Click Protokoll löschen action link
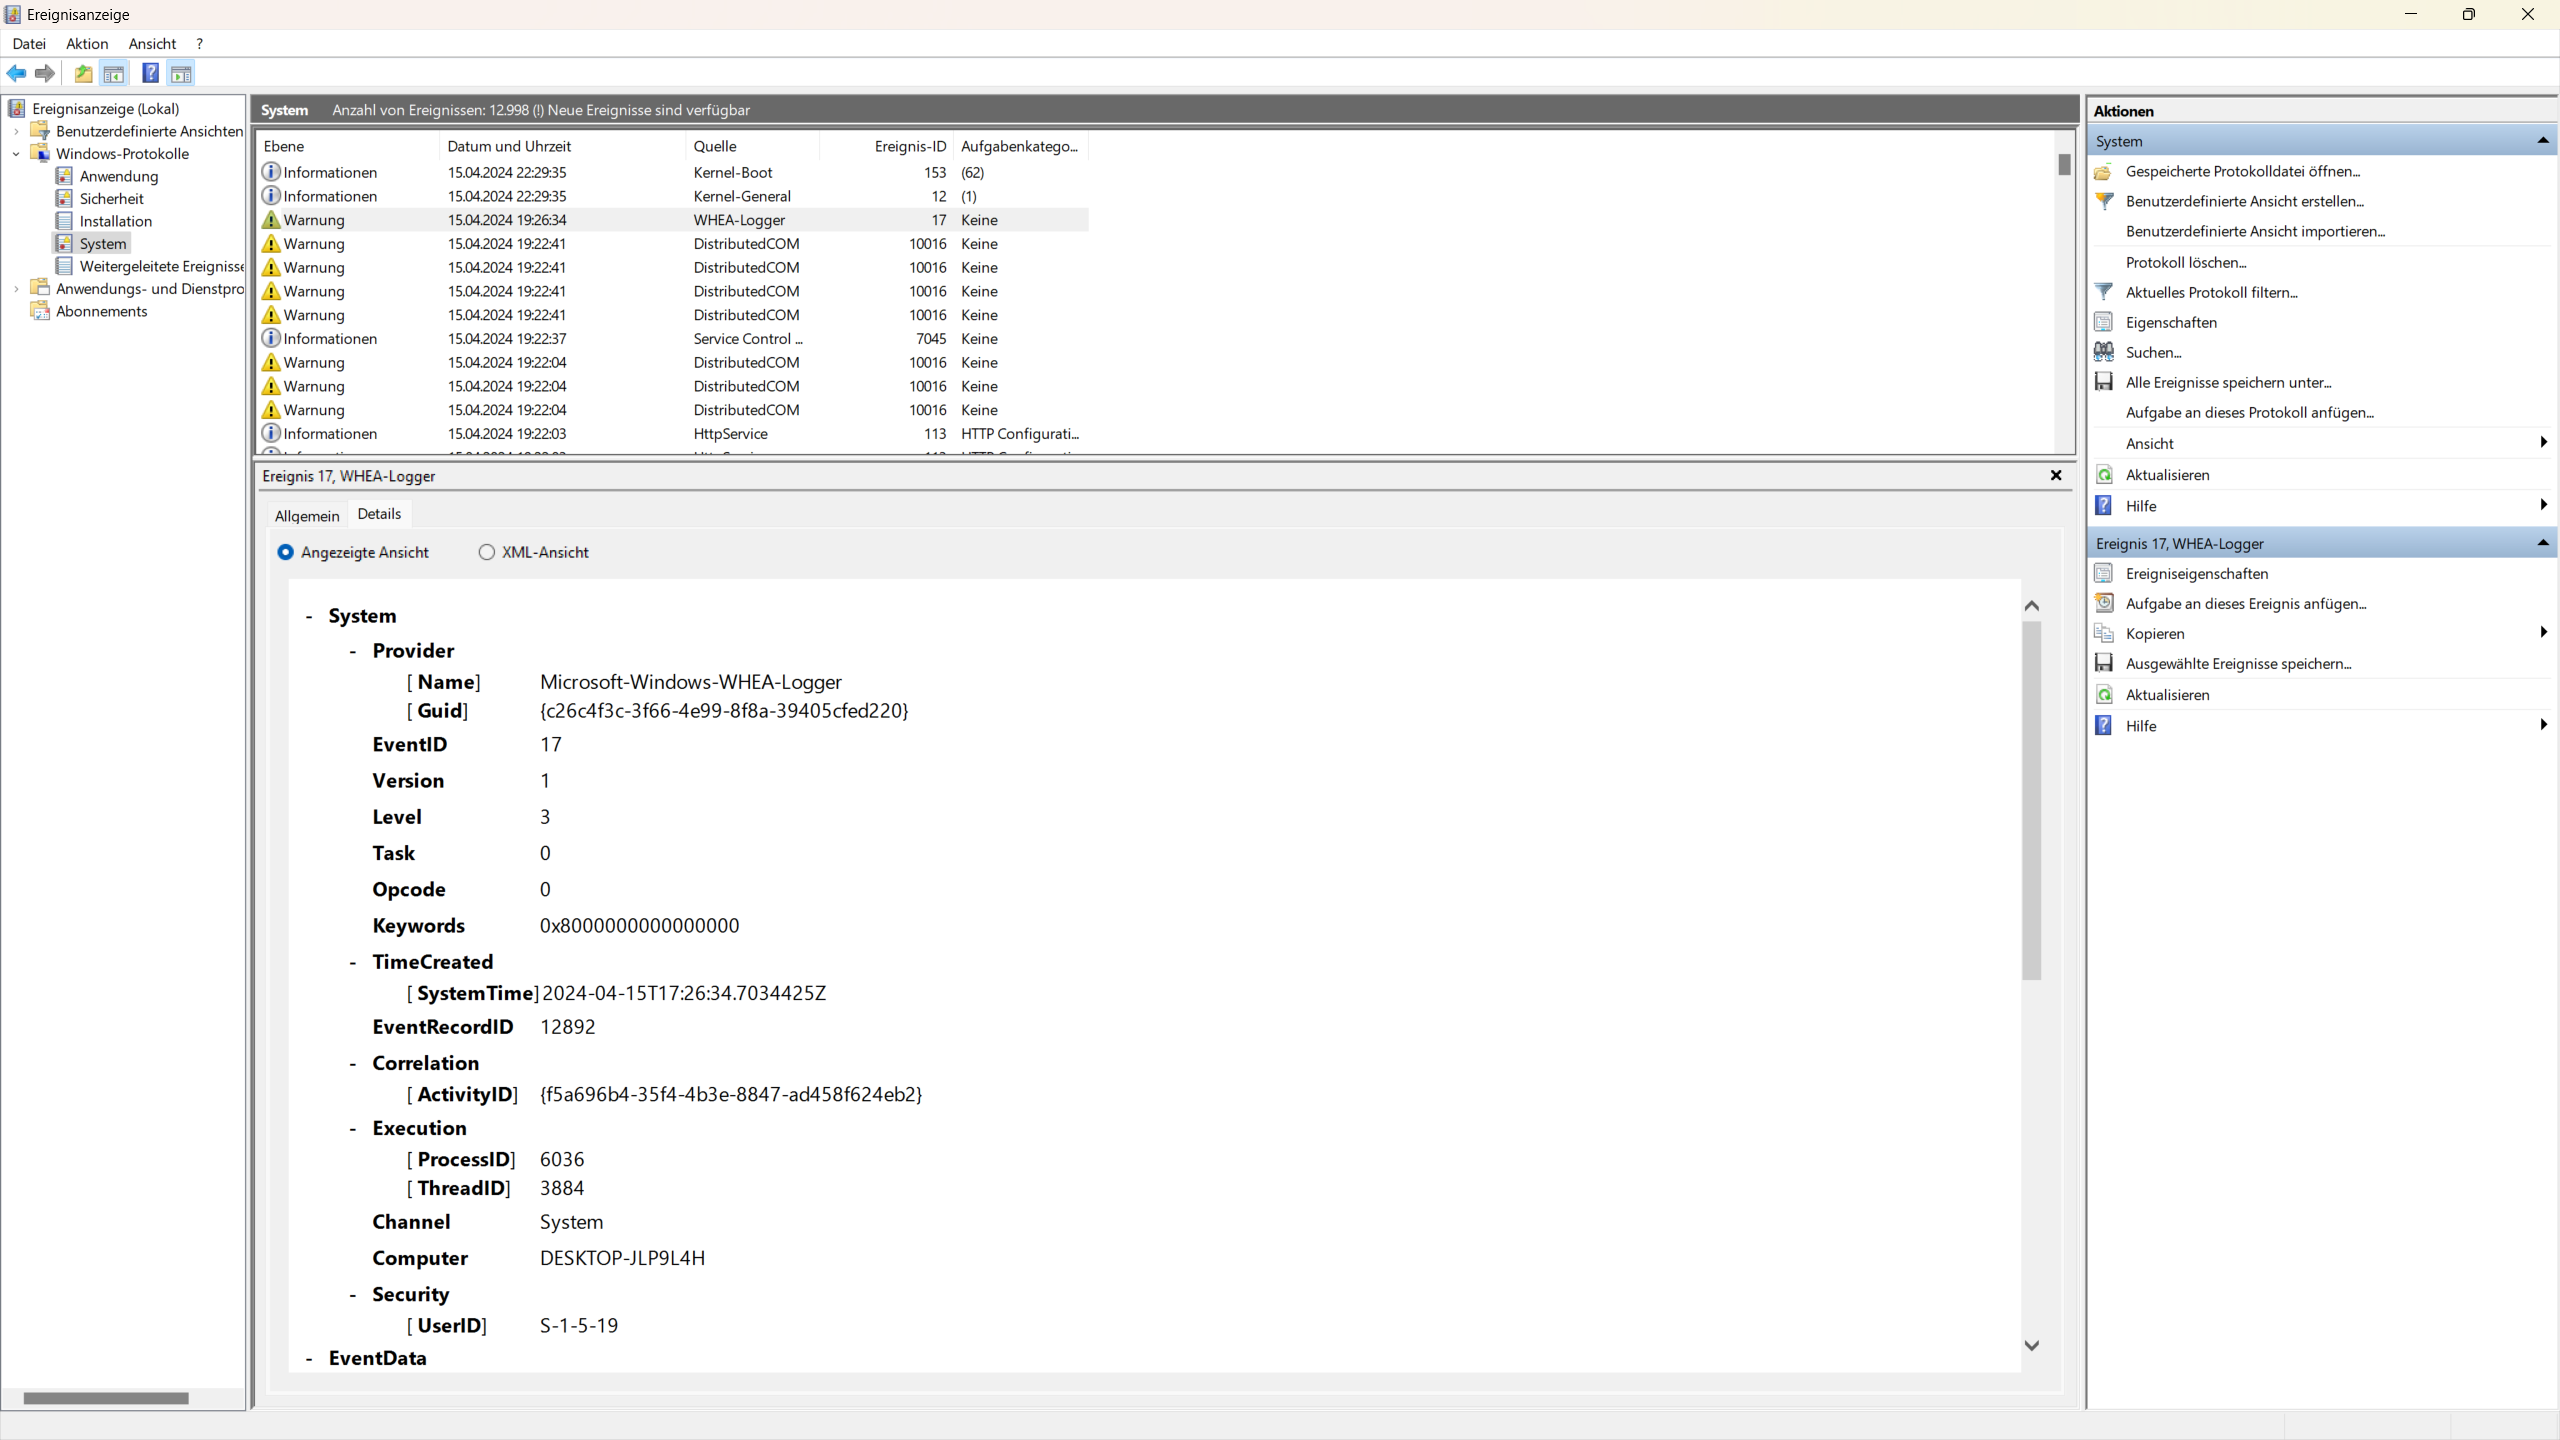Image resolution: width=2560 pixels, height=1440 pixels. (2185, 262)
